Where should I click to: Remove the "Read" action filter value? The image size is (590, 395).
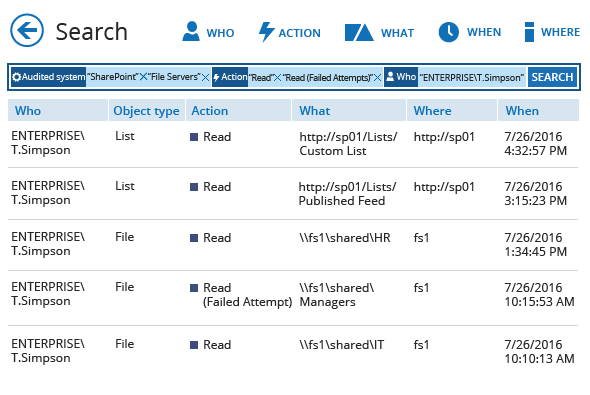coord(277,78)
